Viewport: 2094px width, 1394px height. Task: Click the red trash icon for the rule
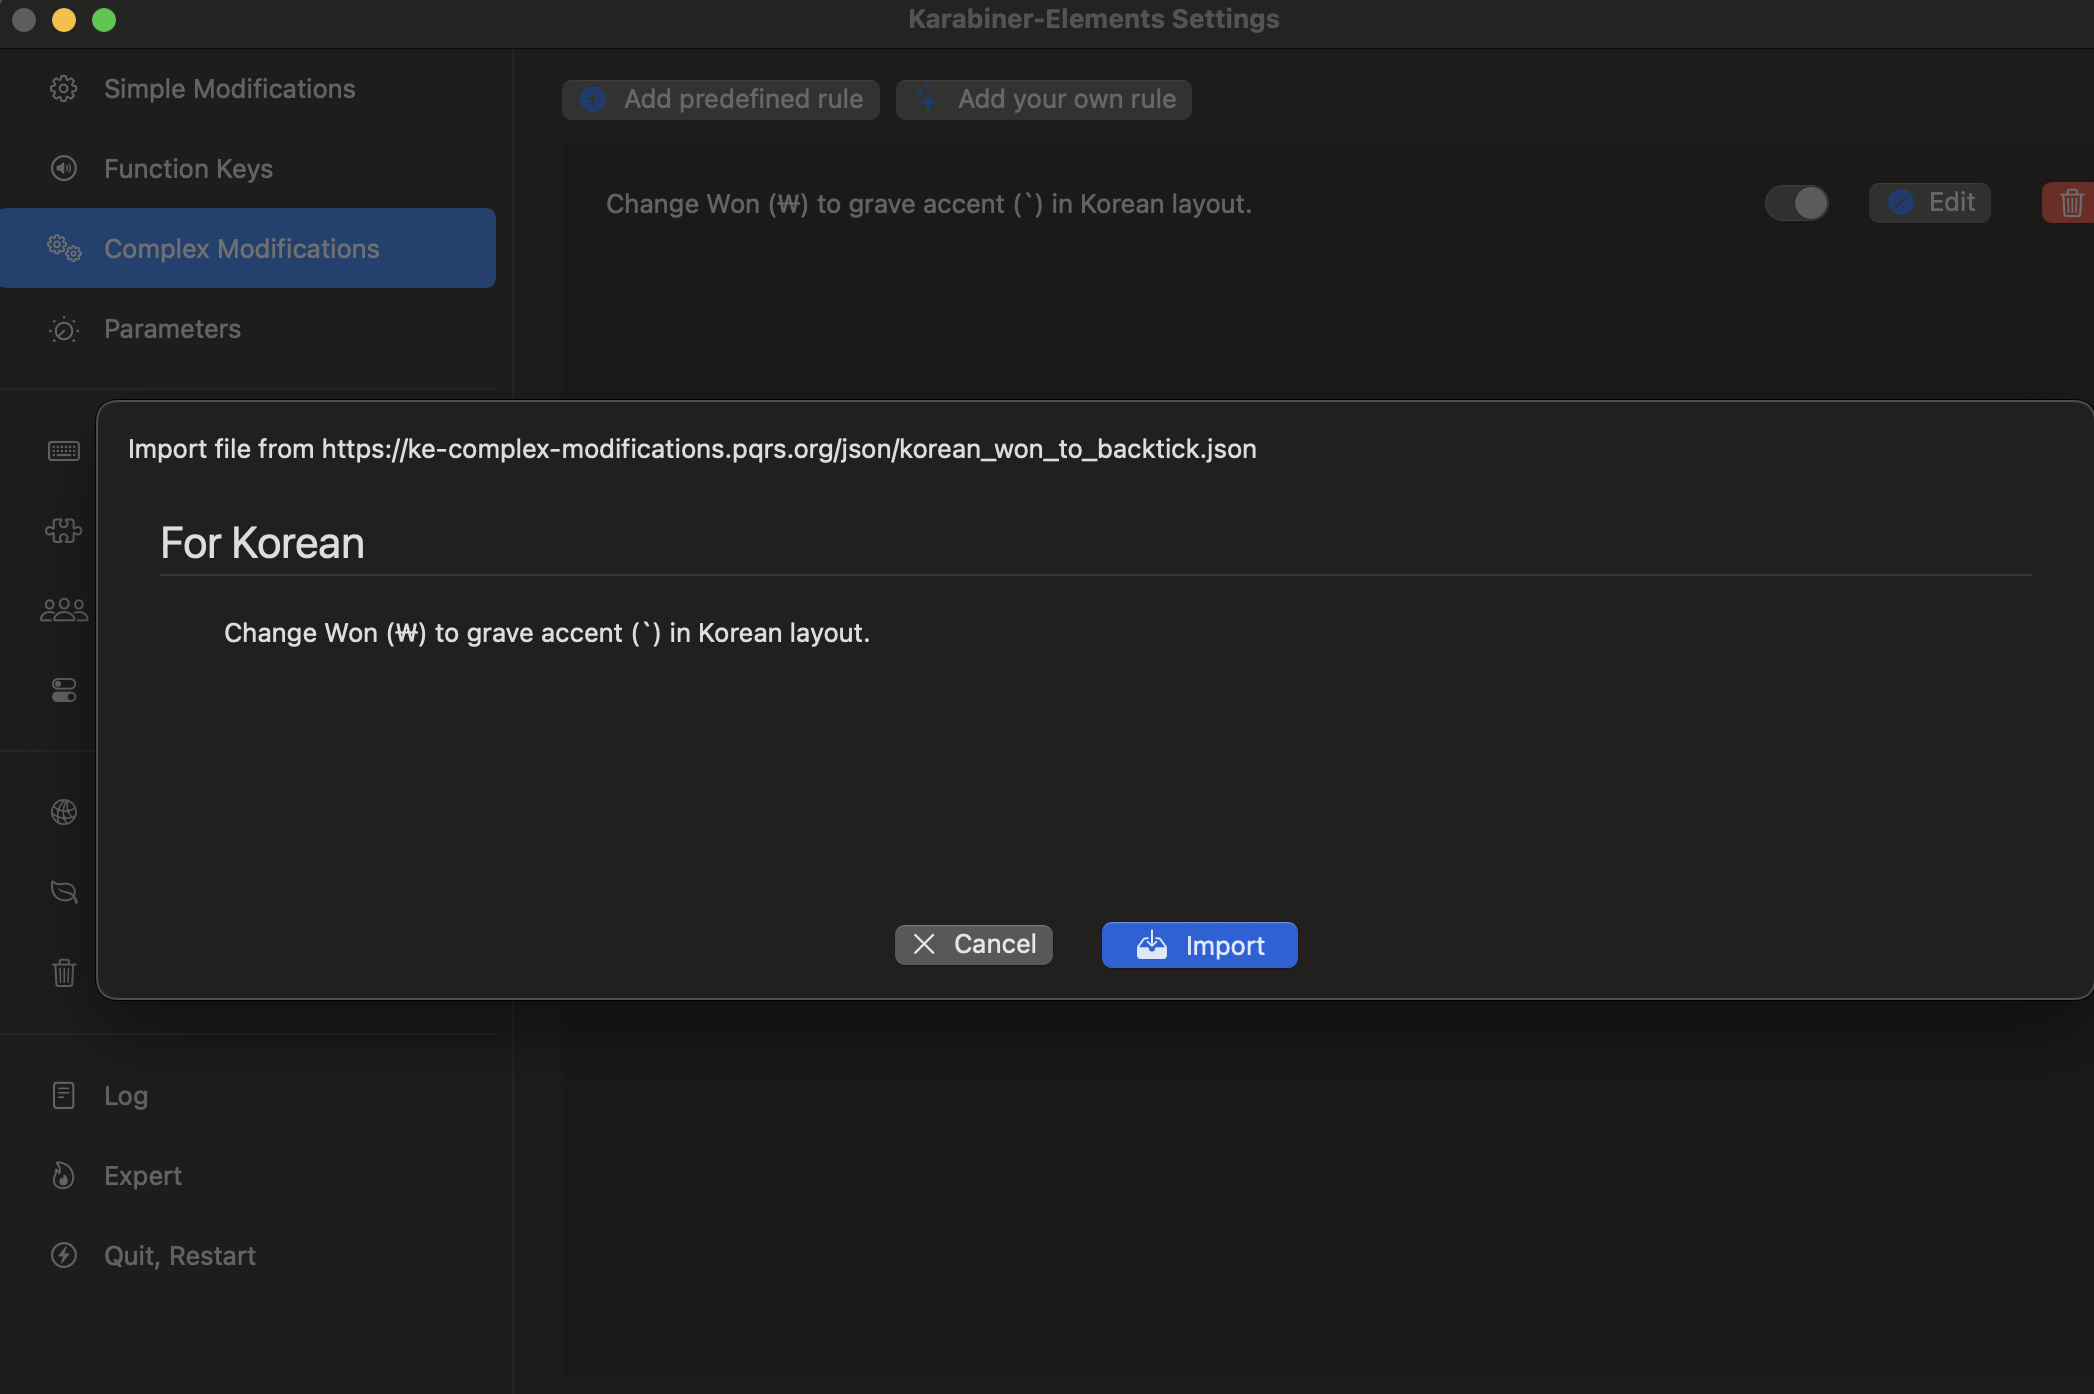(2070, 203)
